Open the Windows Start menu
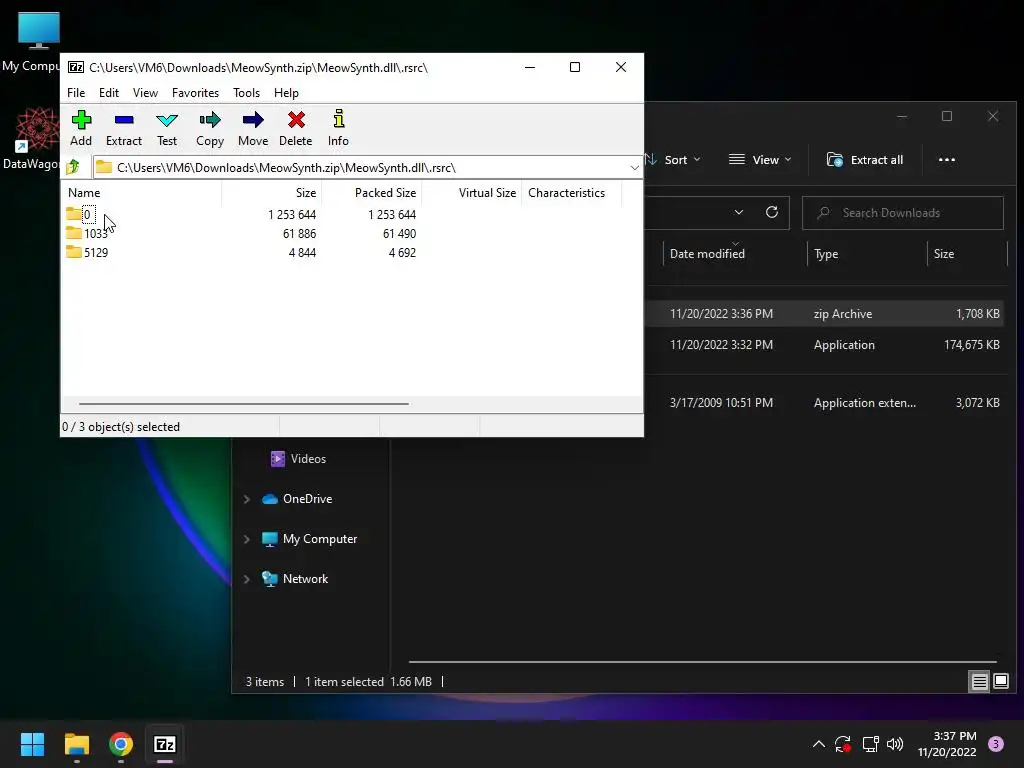Image resolution: width=1024 pixels, height=768 pixels. coord(32,744)
